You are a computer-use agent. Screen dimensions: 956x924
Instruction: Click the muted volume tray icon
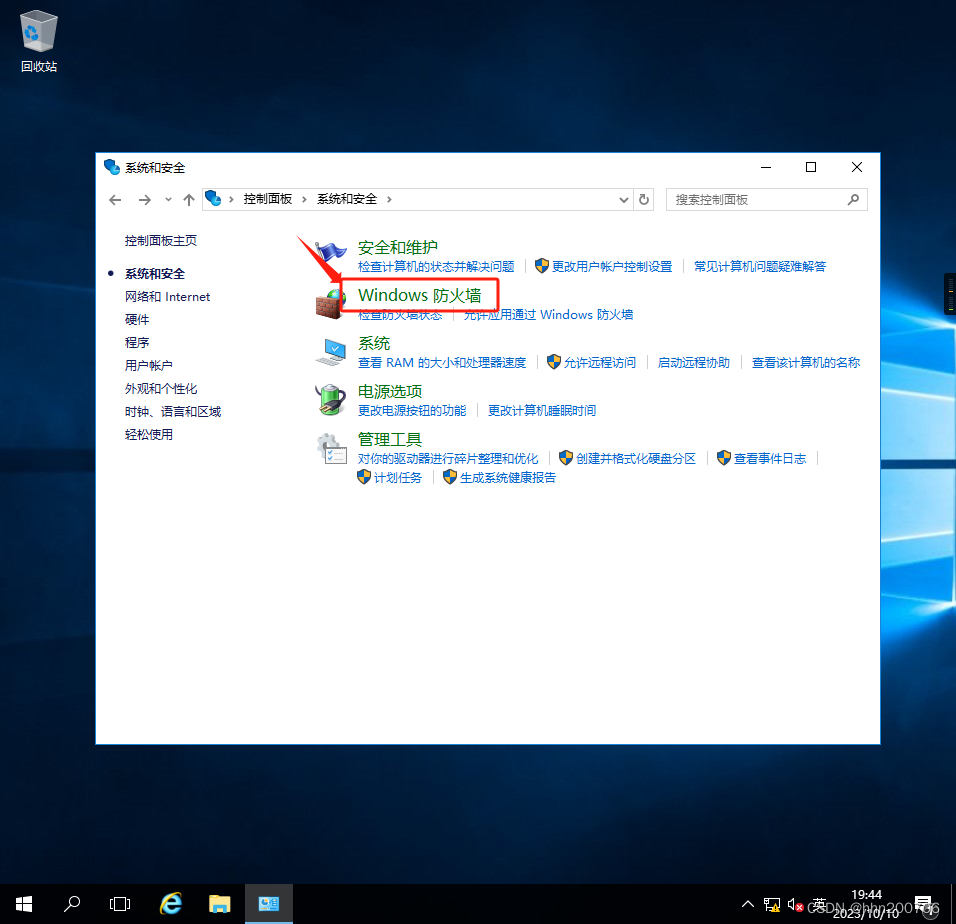pos(795,904)
